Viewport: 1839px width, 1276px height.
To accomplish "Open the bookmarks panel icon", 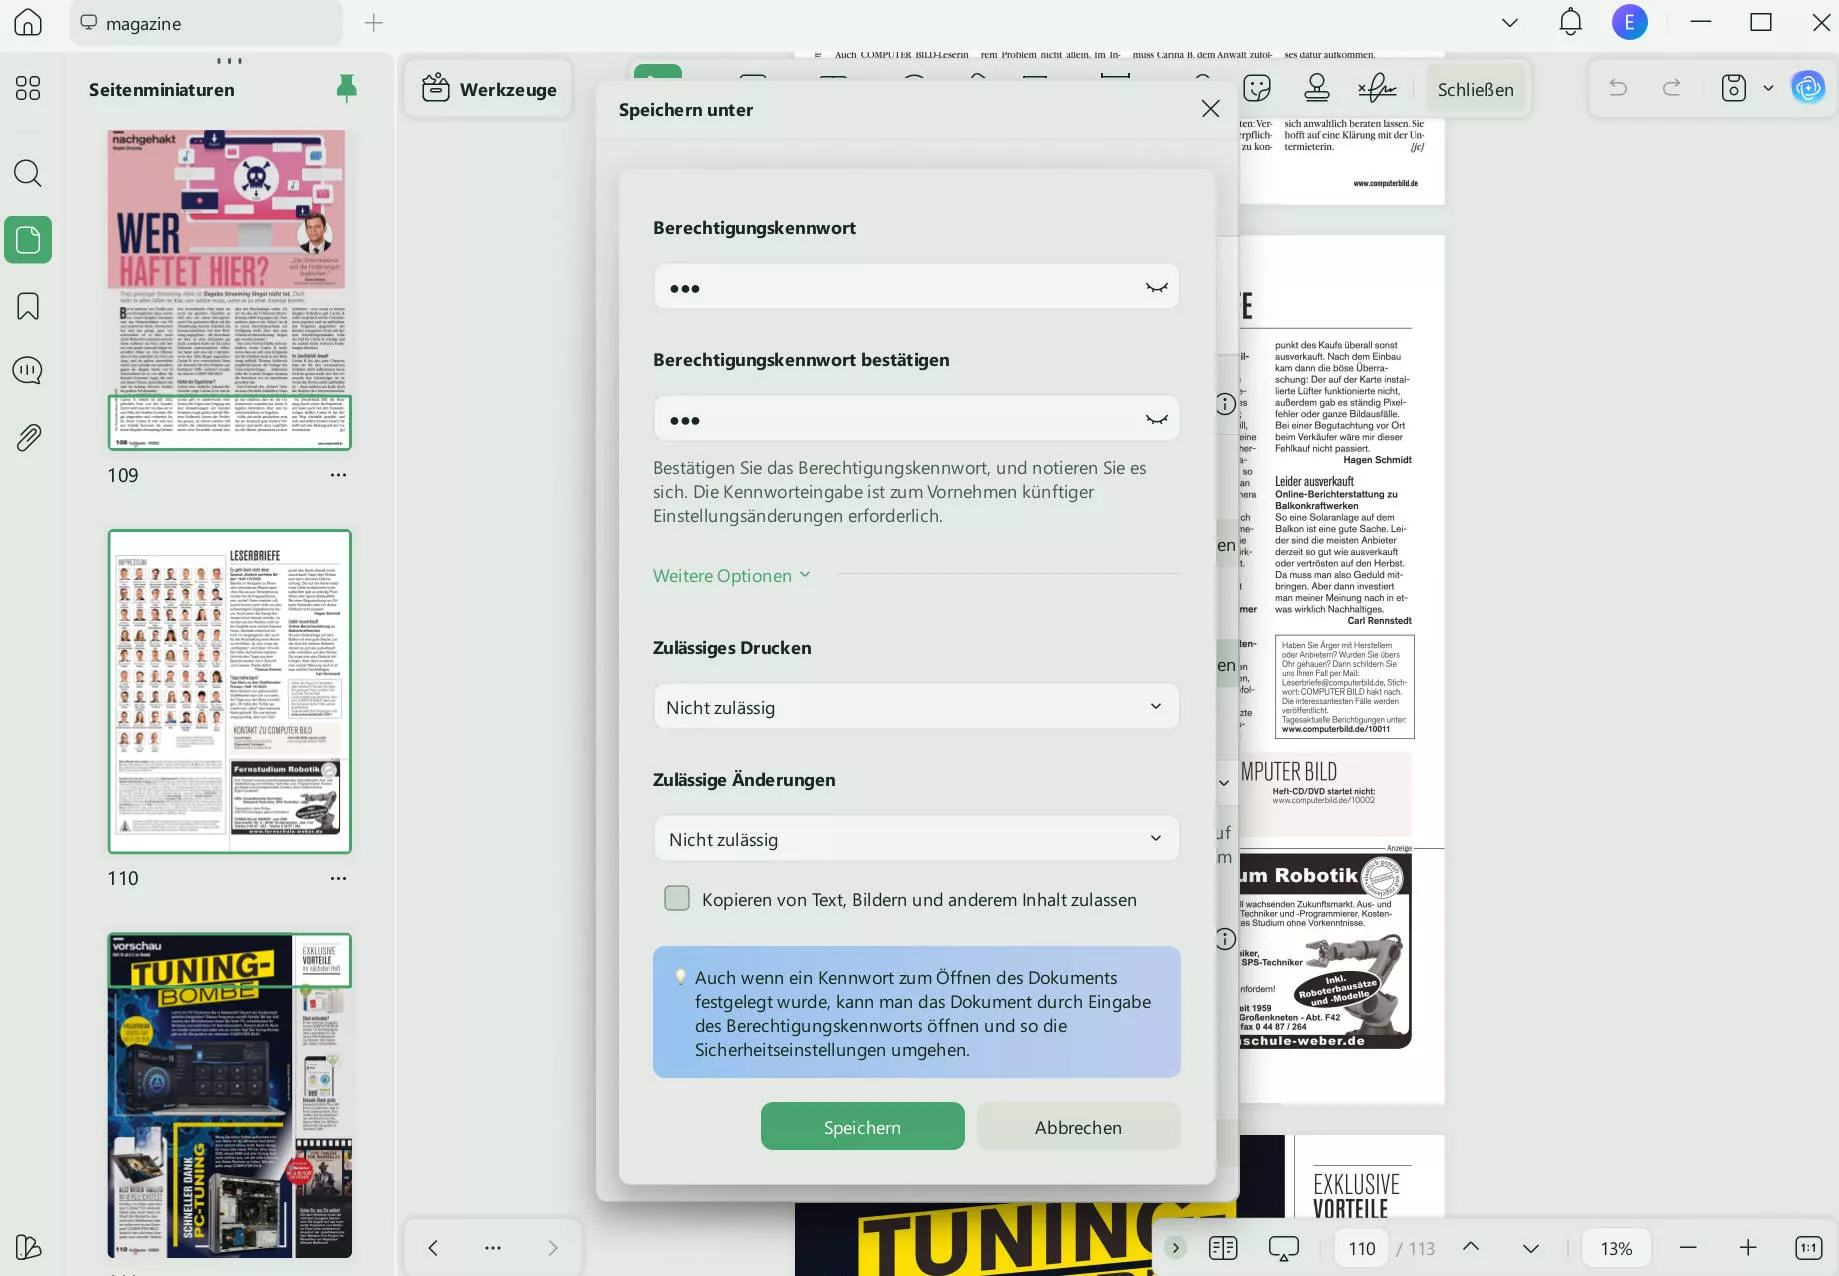I will (x=28, y=306).
